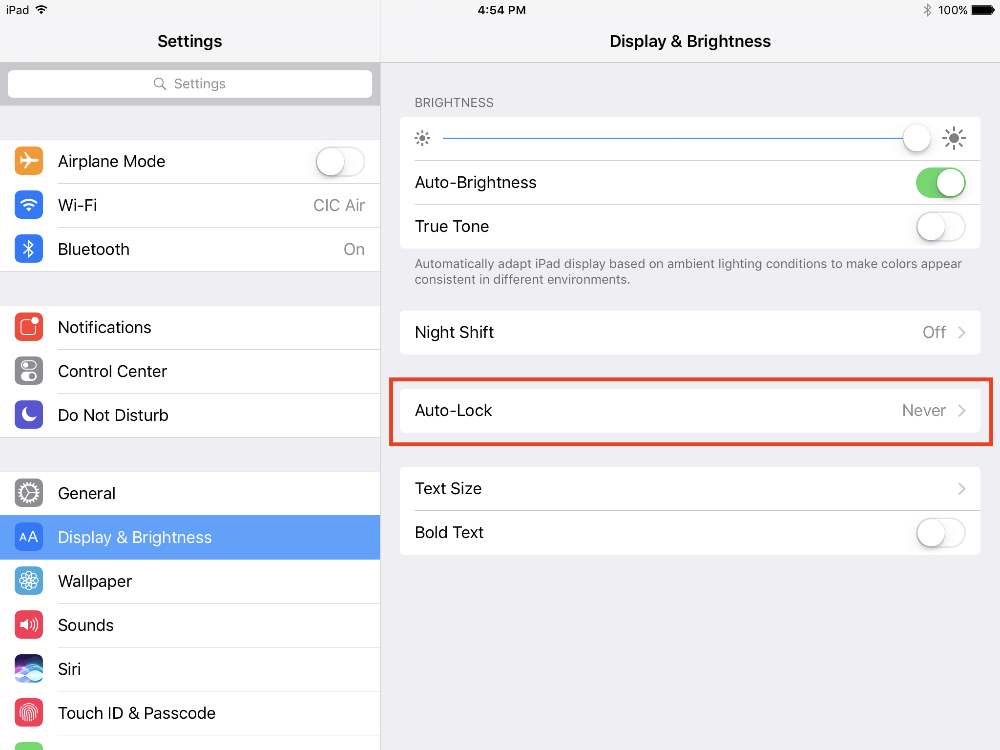This screenshot has height=750, width=1000.
Task: Click the Bluetooth icon
Action: (x=27, y=249)
